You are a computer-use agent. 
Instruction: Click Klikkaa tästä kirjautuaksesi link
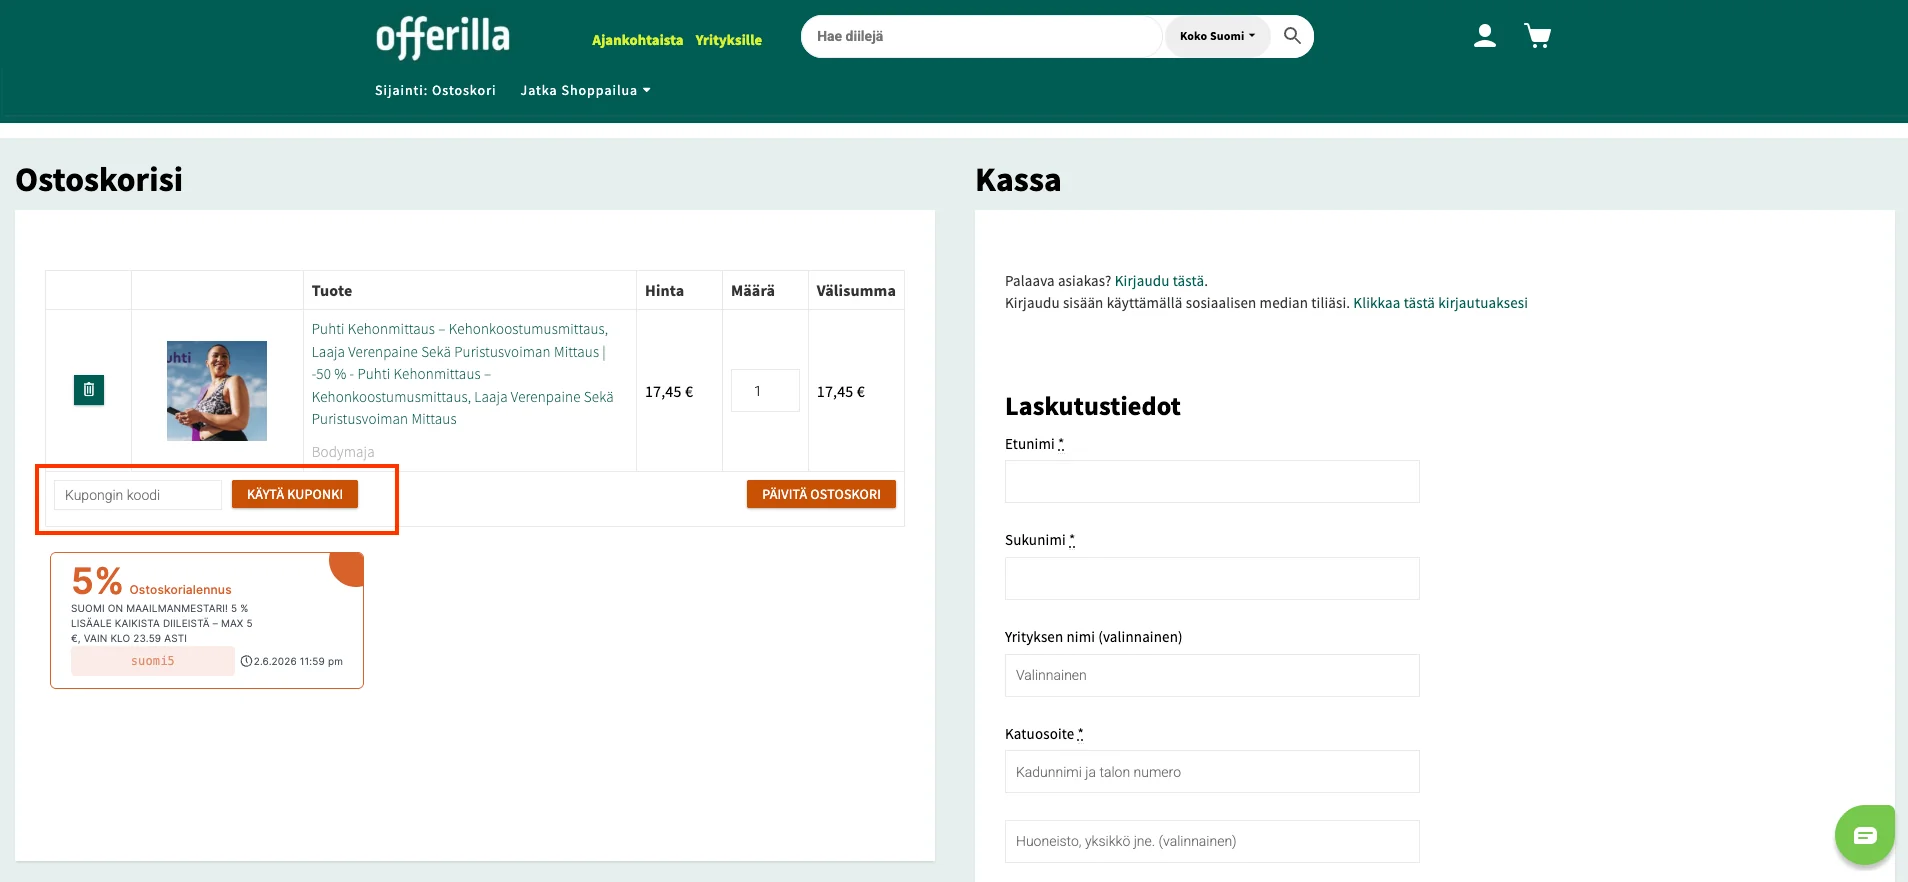click(x=1440, y=303)
